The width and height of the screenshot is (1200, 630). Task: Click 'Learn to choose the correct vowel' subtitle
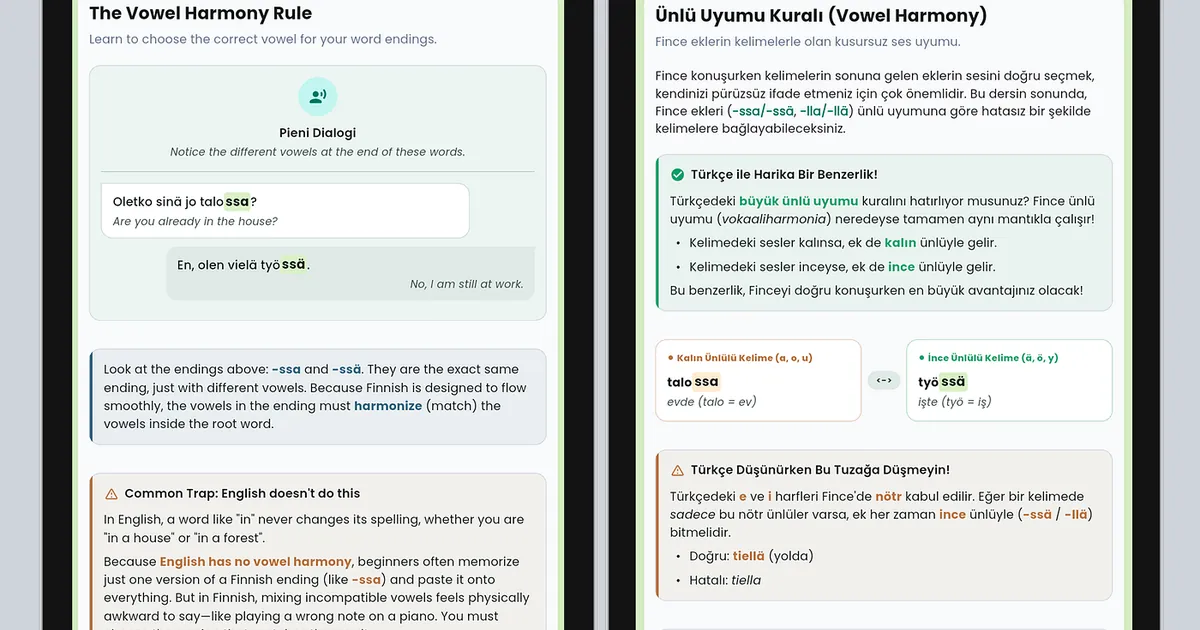coord(263,40)
